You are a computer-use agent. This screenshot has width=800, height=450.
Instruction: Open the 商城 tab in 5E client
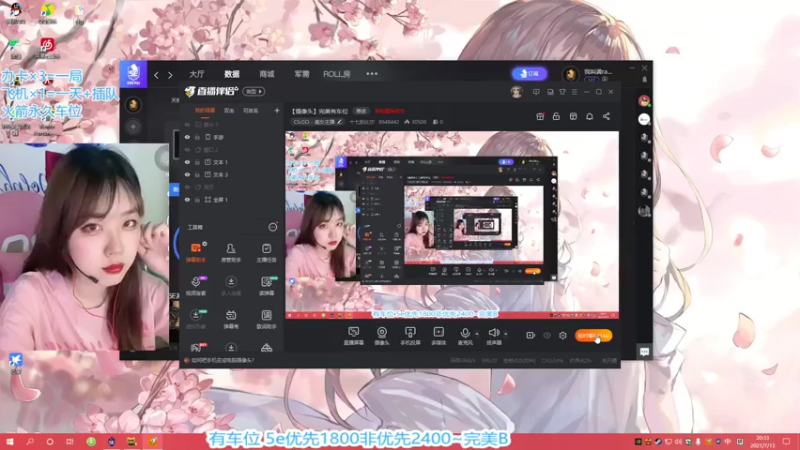pyautogui.click(x=267, y=74)
